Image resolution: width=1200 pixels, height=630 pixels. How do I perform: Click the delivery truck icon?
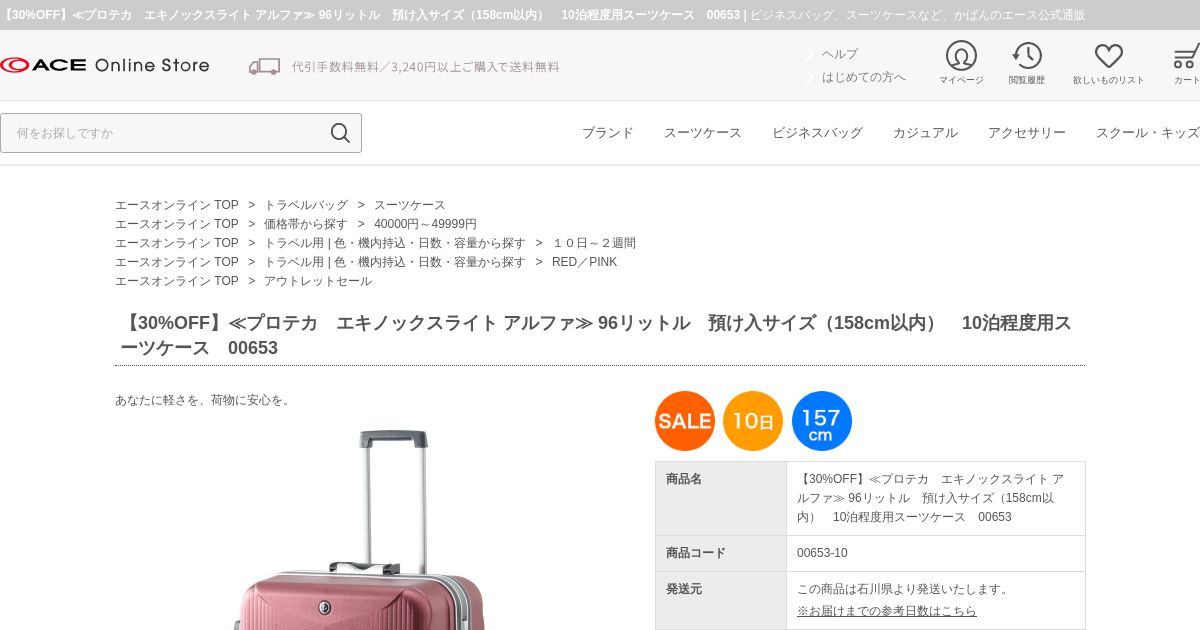pos(264,66)
